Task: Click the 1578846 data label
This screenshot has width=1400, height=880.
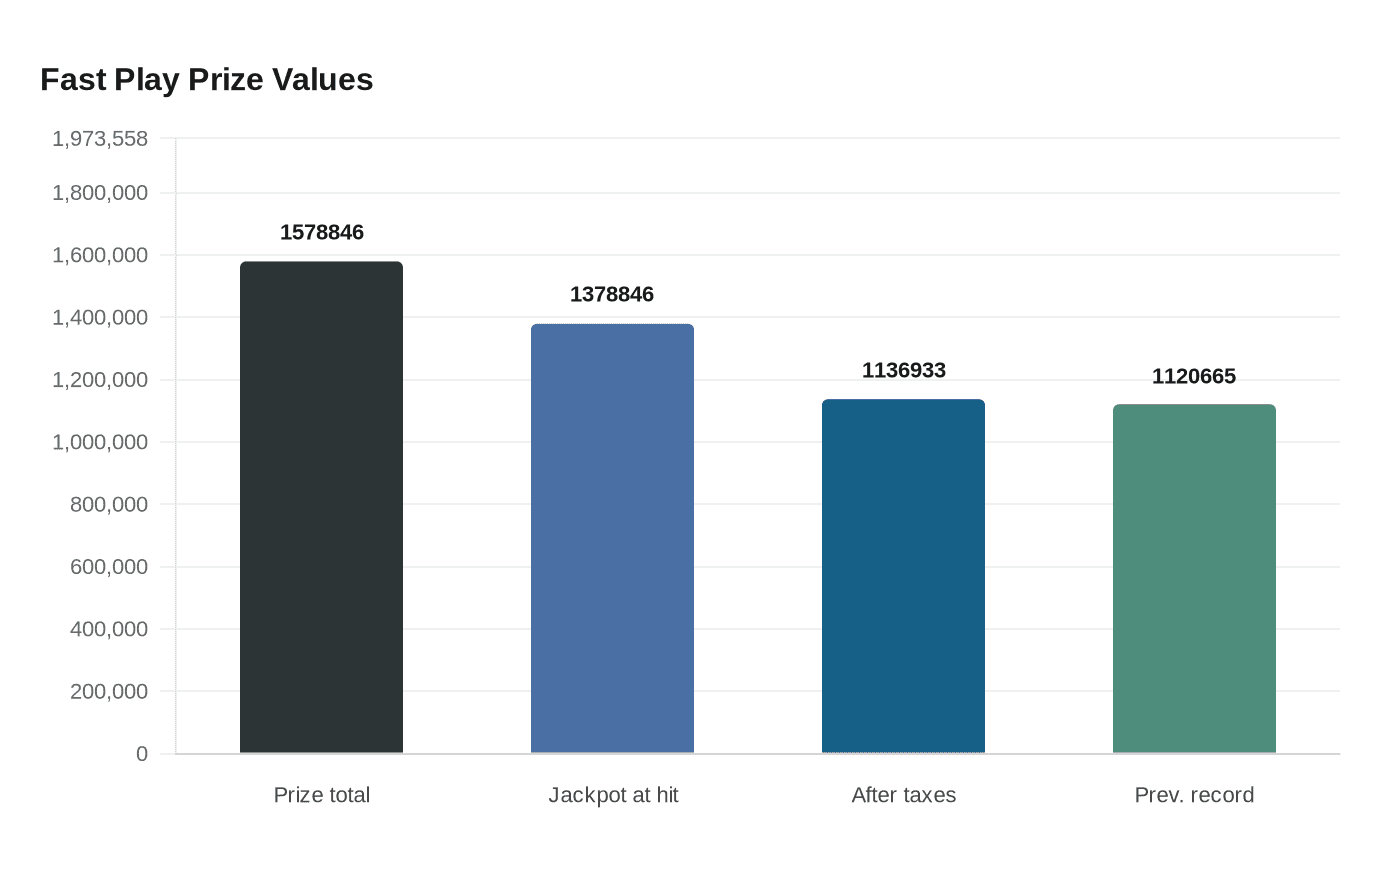Action: pyautogui.click(x=322, y=232)
